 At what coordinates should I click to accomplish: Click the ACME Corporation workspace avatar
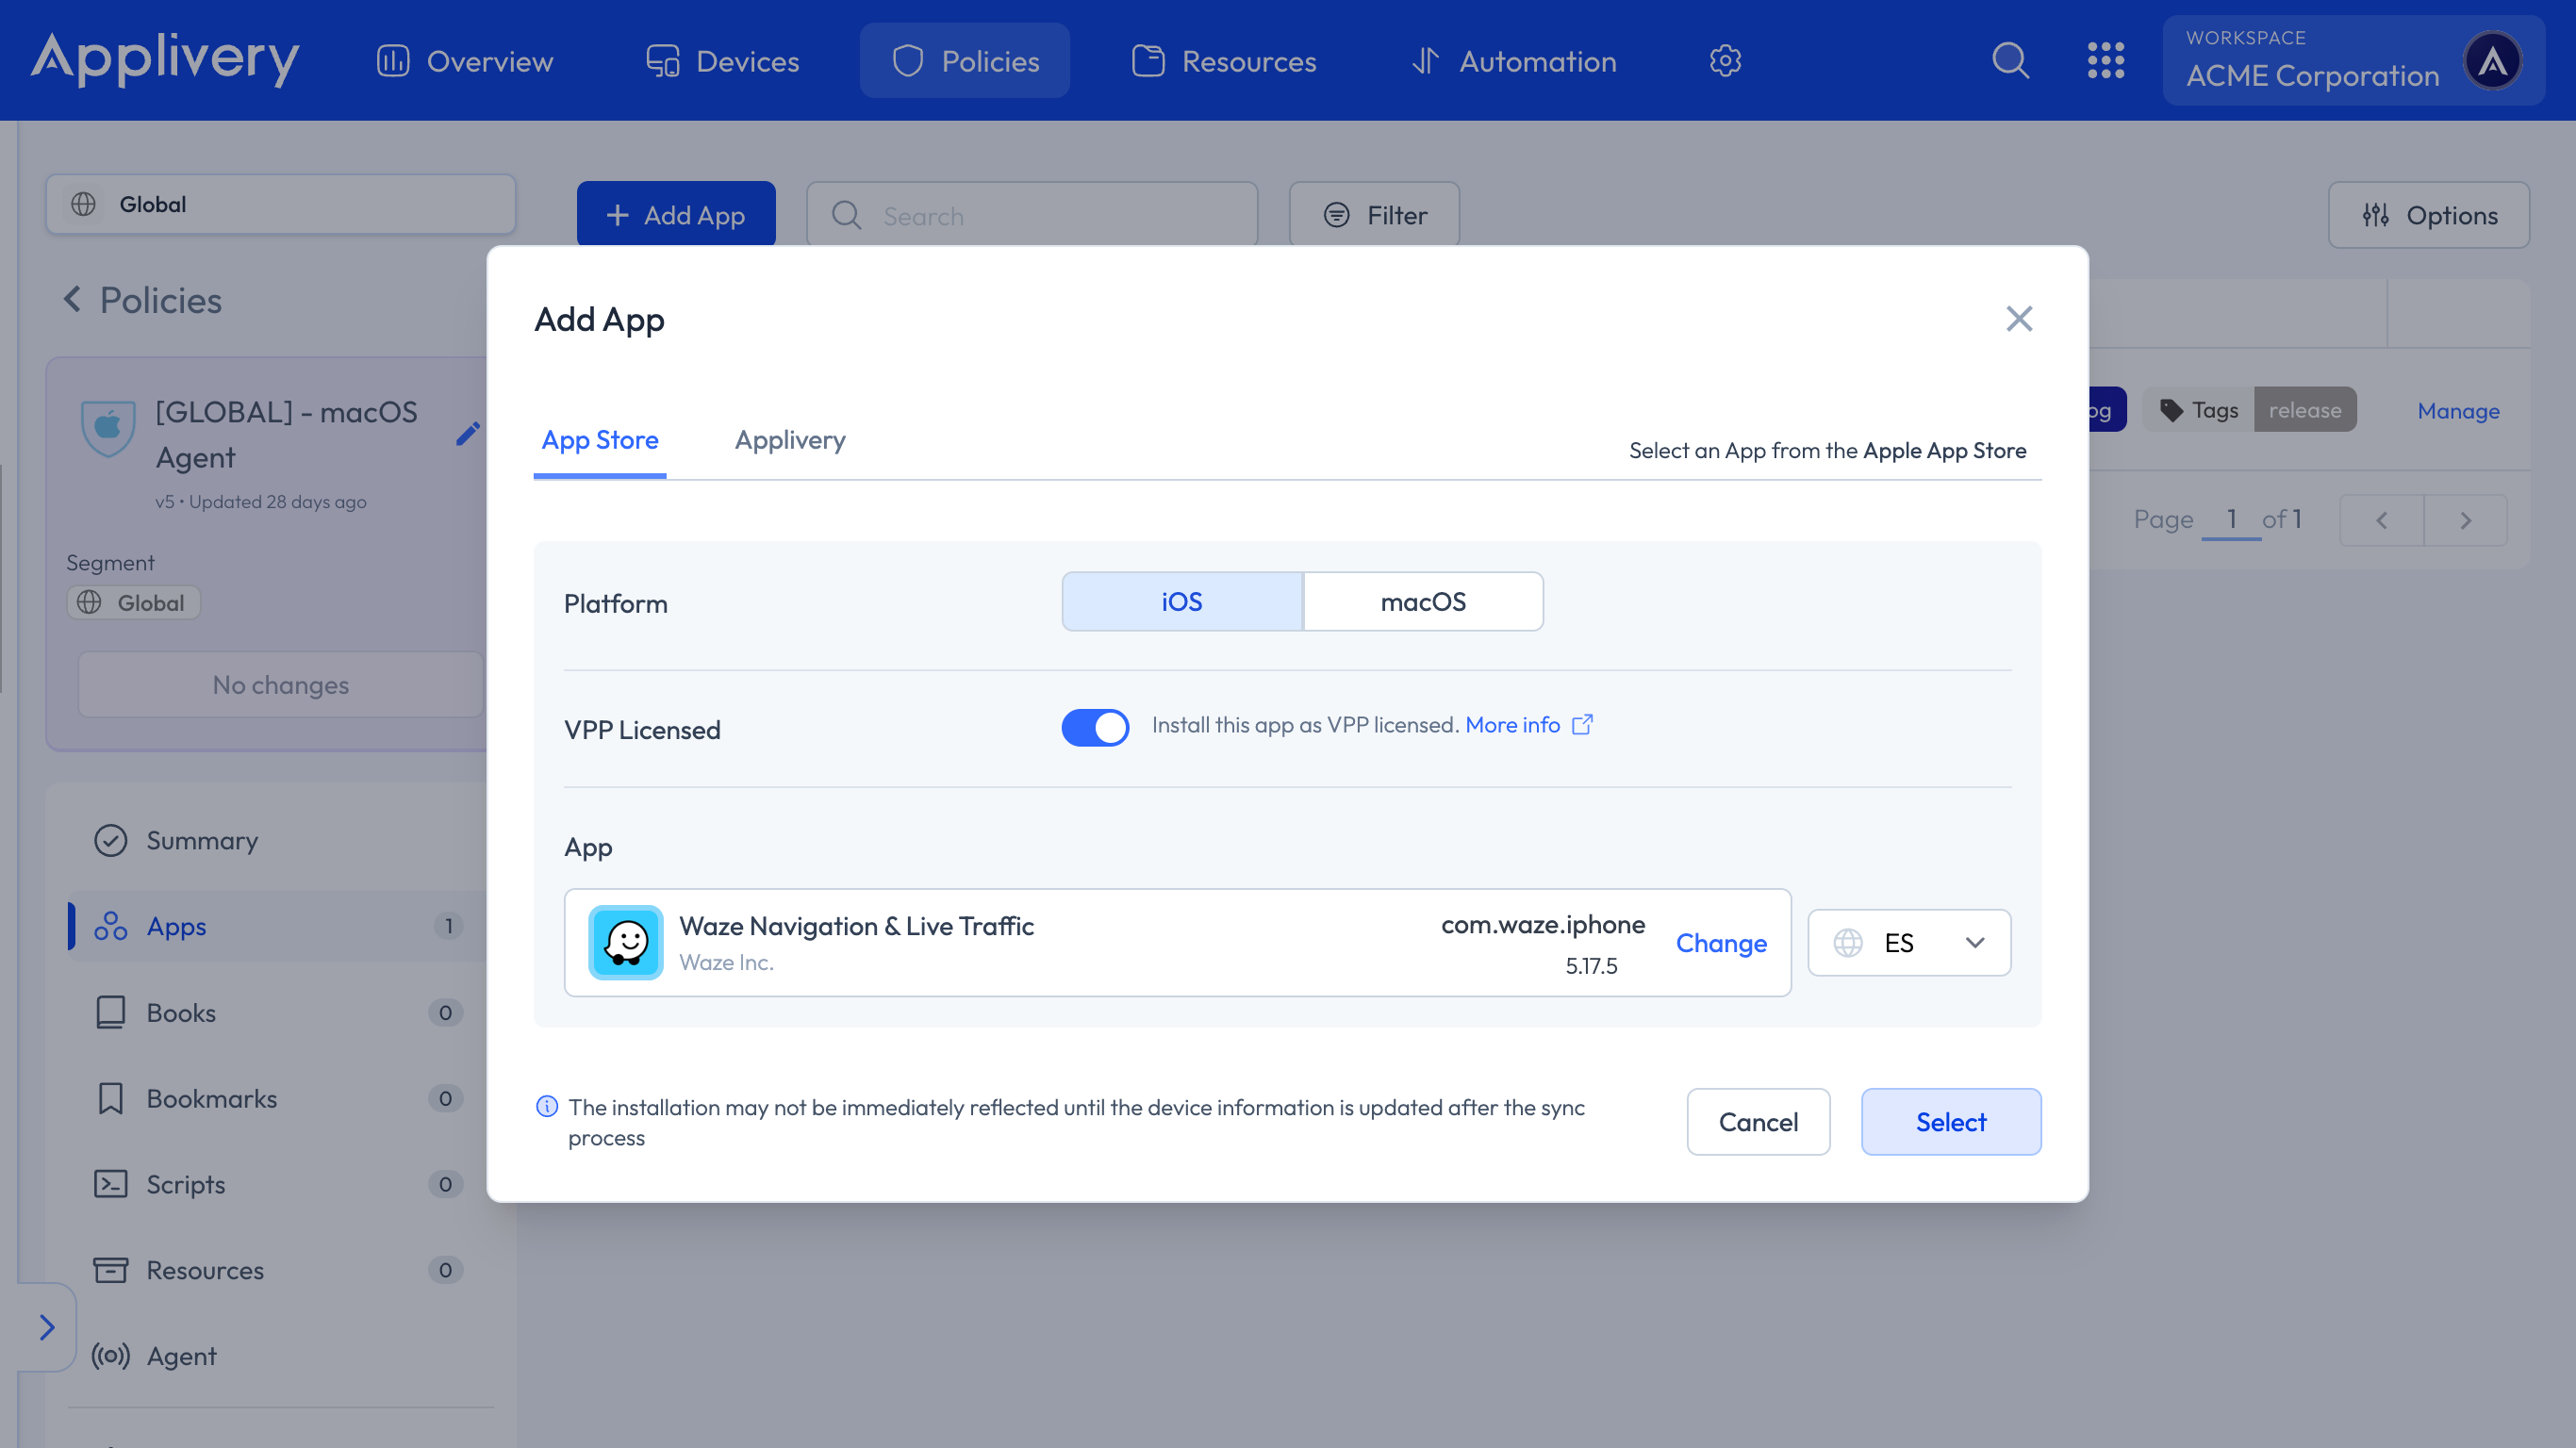point(2492,61)
